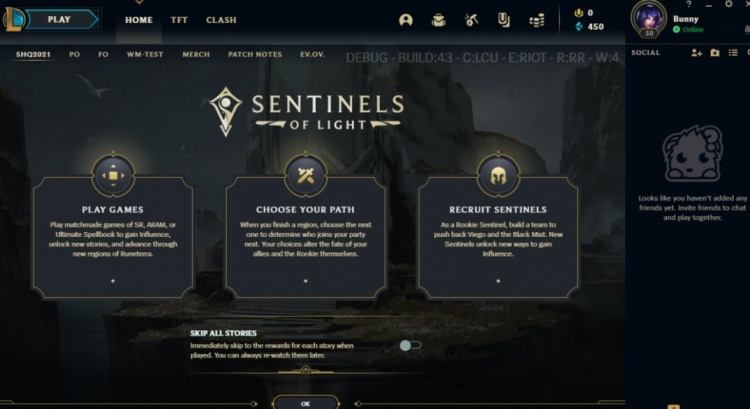The image size is (750, 409).
Task: Open the CLASH tab
Action: (x=221, y=20)
